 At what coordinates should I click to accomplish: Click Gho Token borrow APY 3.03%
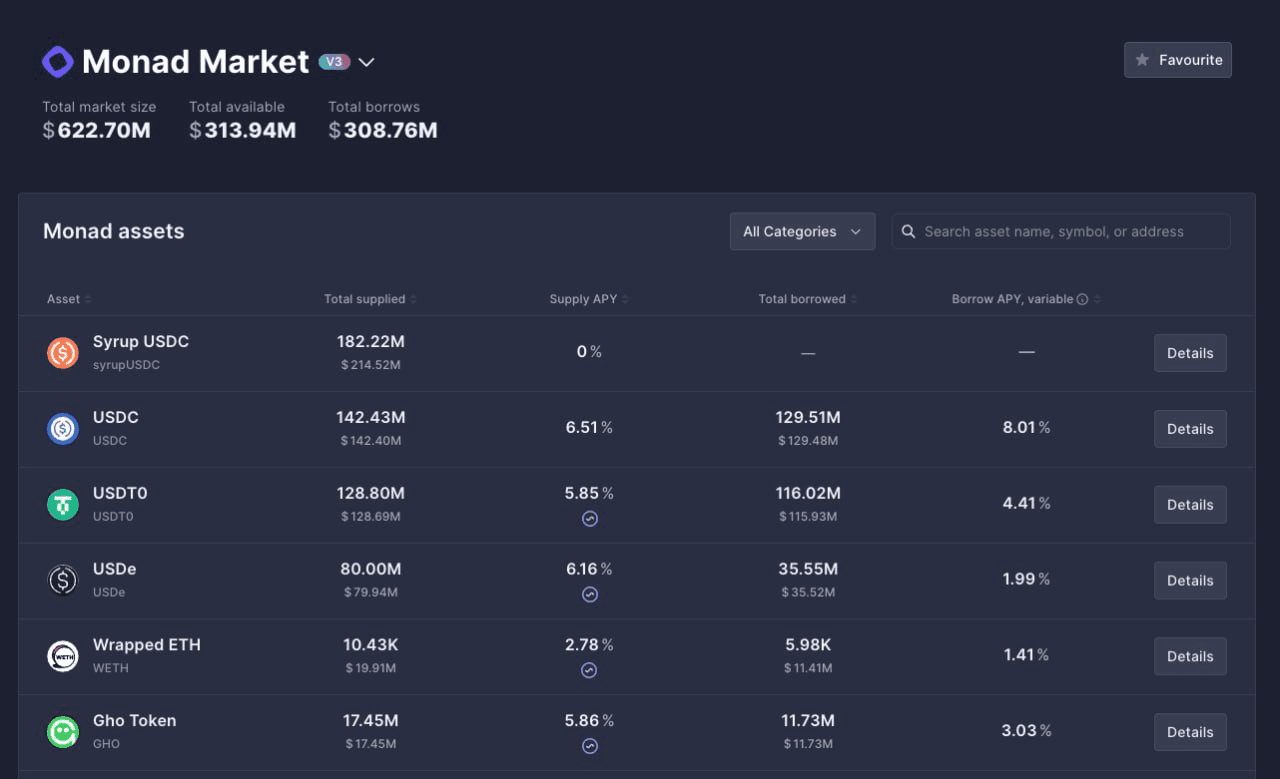click(x=1026, y=731)
